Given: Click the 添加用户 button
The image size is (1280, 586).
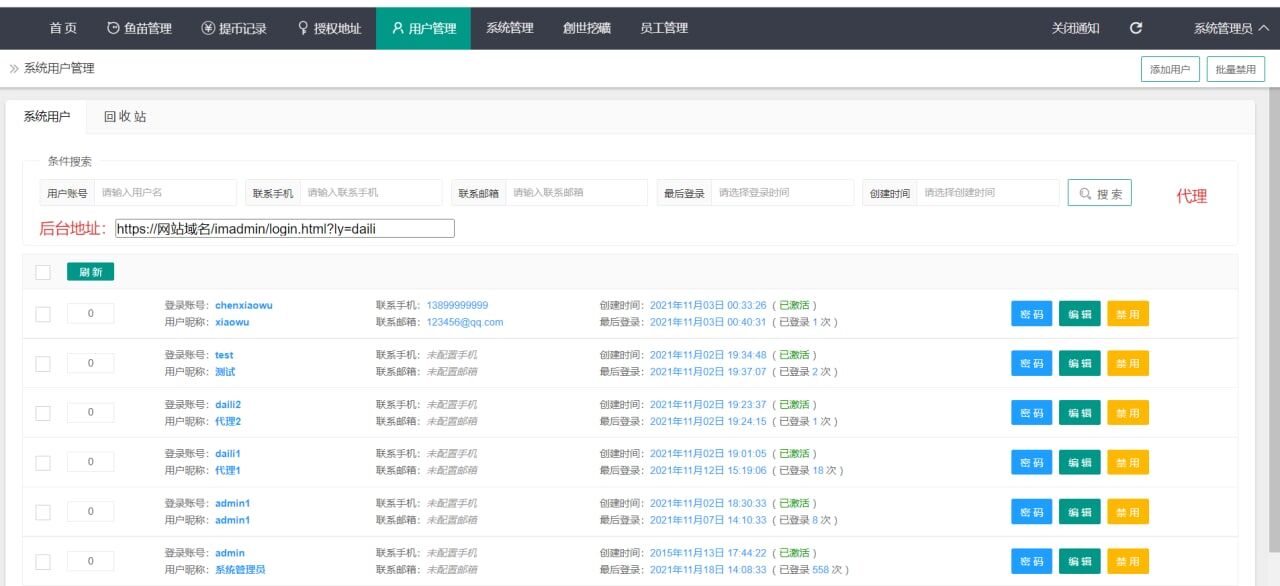Looking at the screenshot, I should point(1170,69).
